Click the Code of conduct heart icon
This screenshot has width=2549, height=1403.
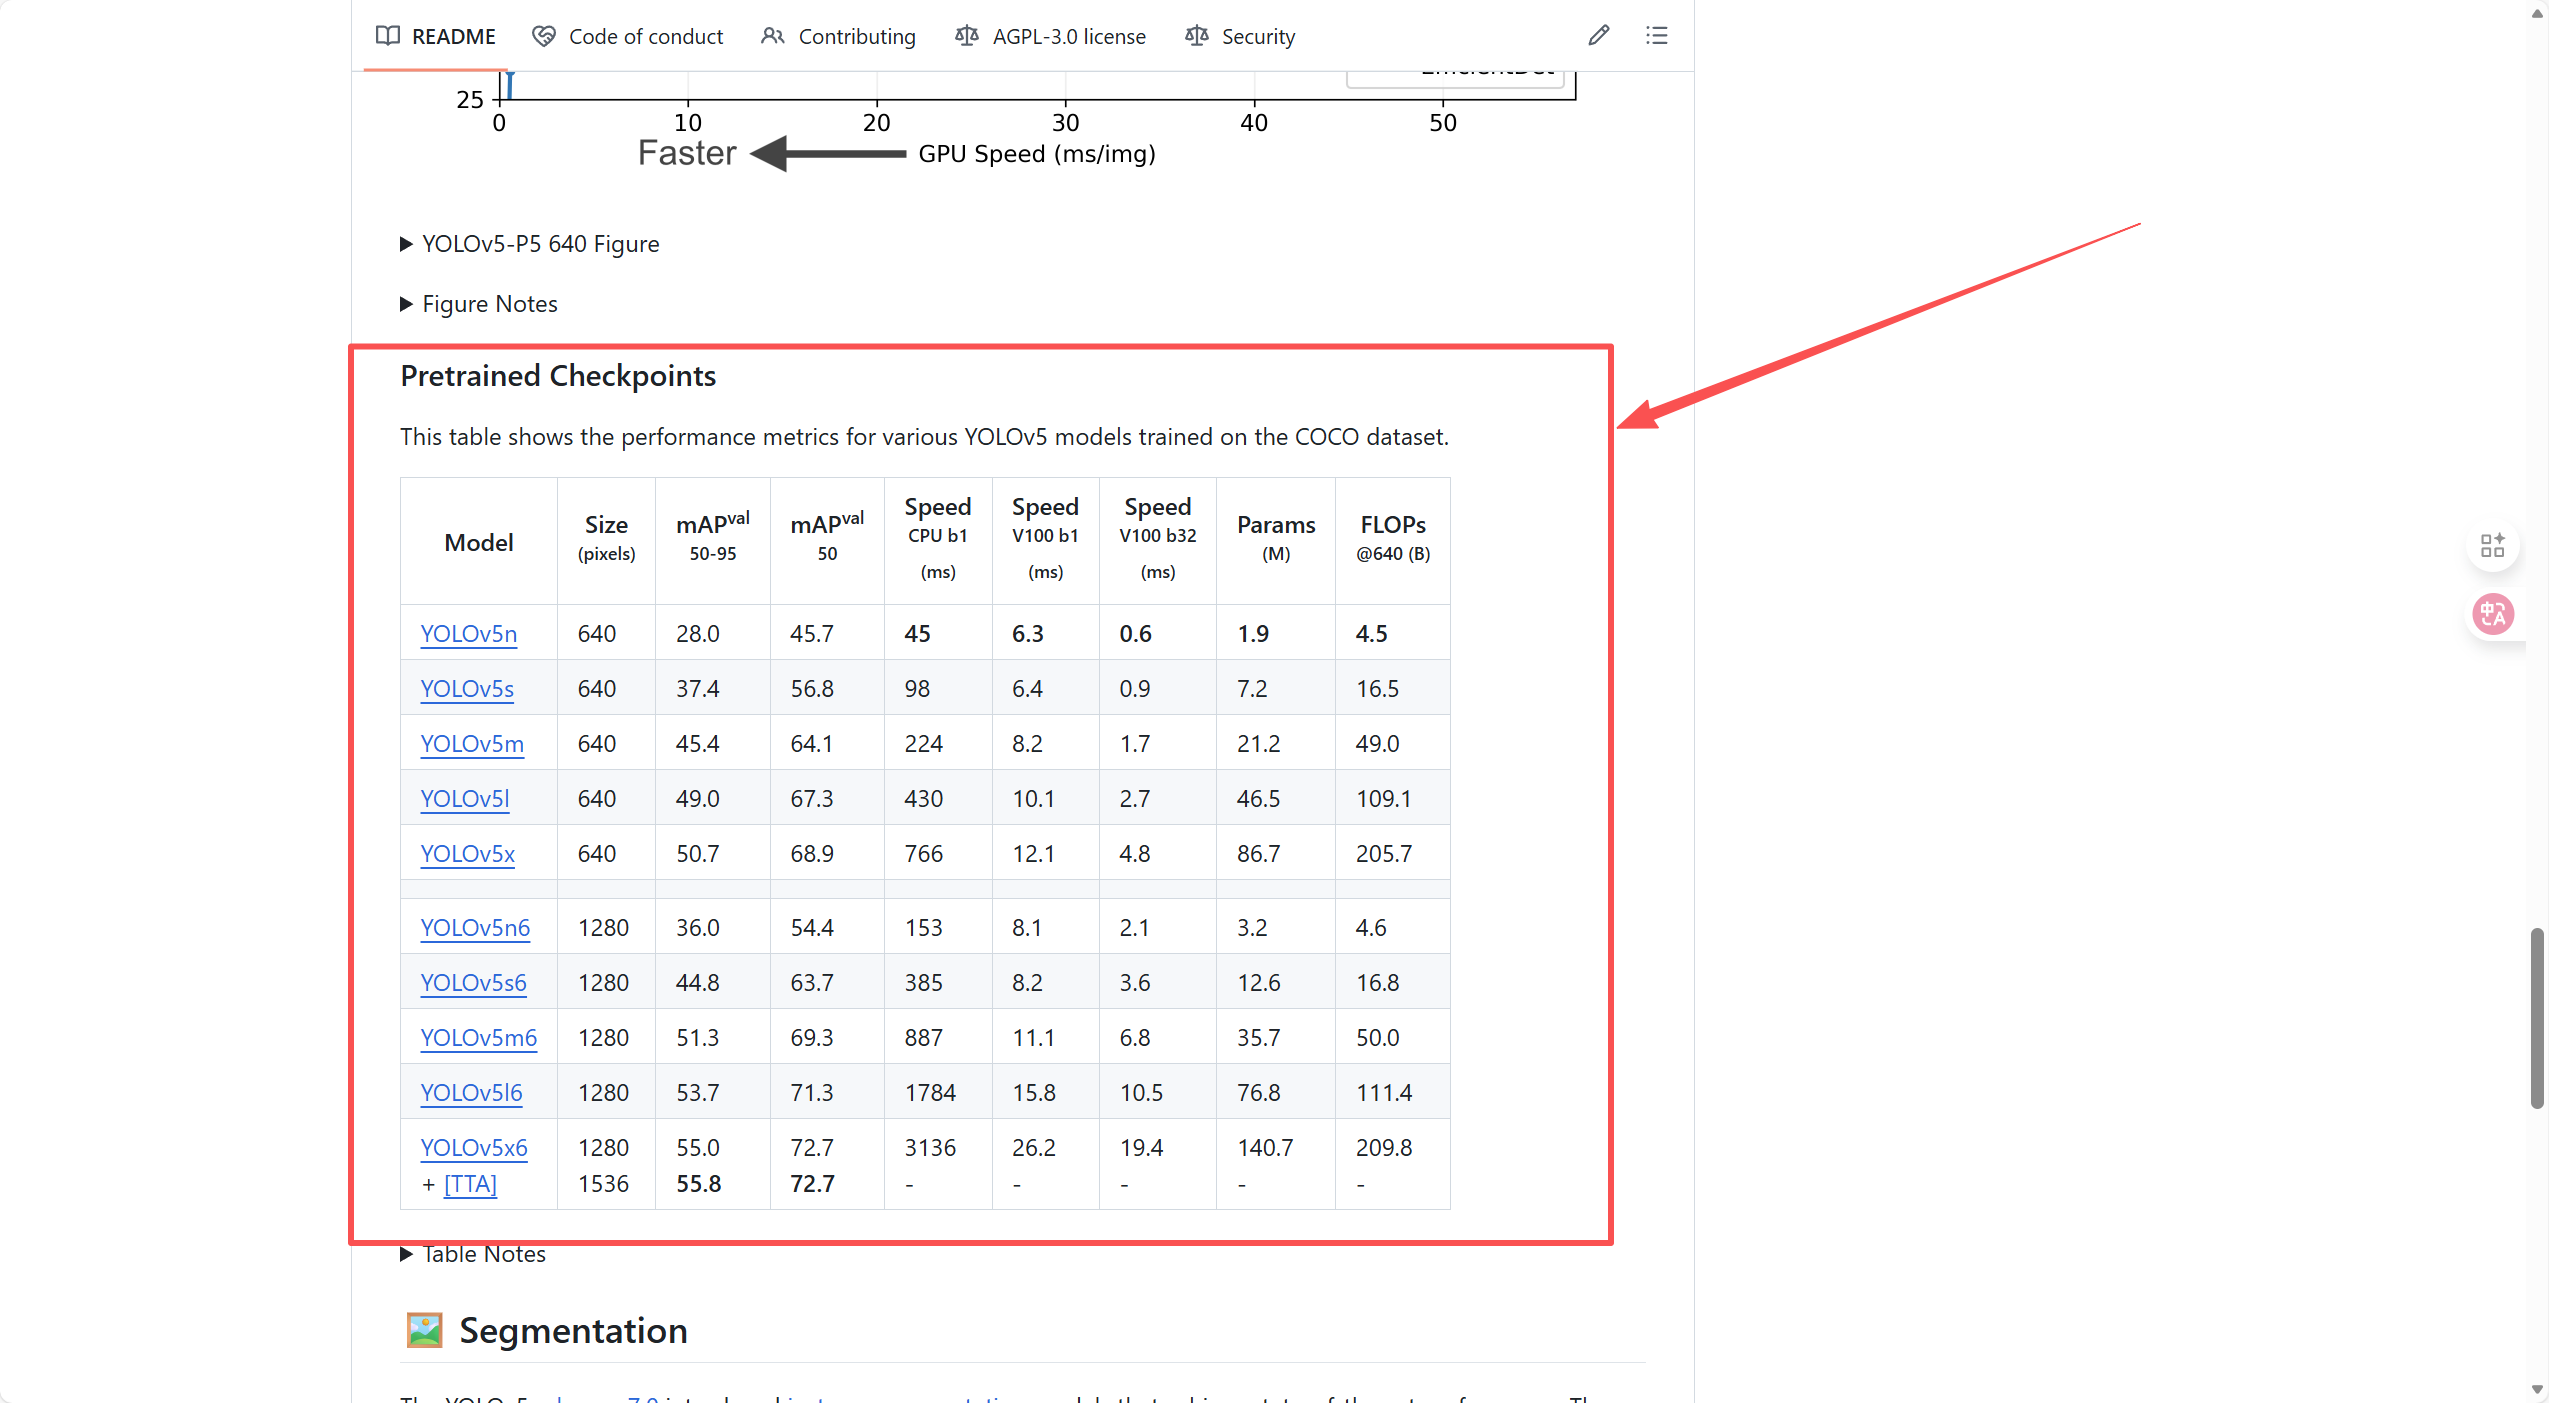pyautogui.click(x=543, y=36)
